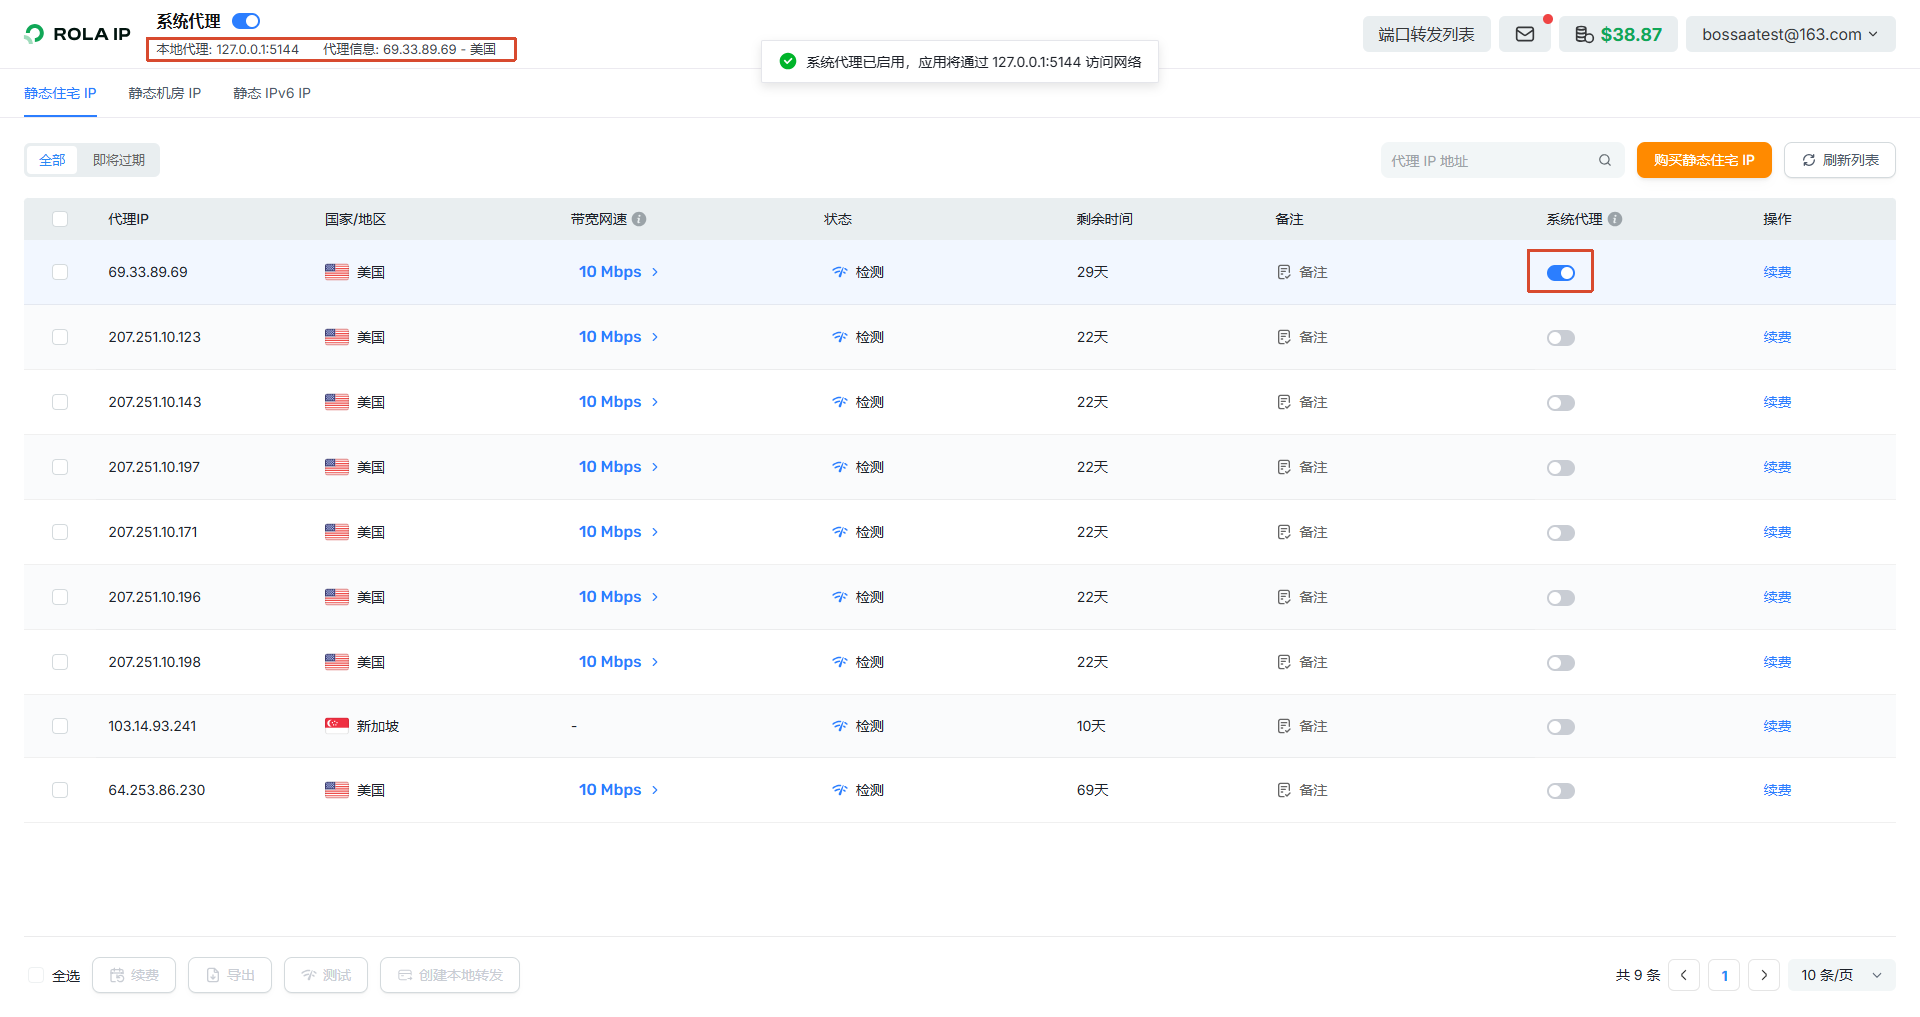This screenshot has width=1920, height=1017.
Task: Click the system proxy column info icon
Action: click(x=1615, y=219)
